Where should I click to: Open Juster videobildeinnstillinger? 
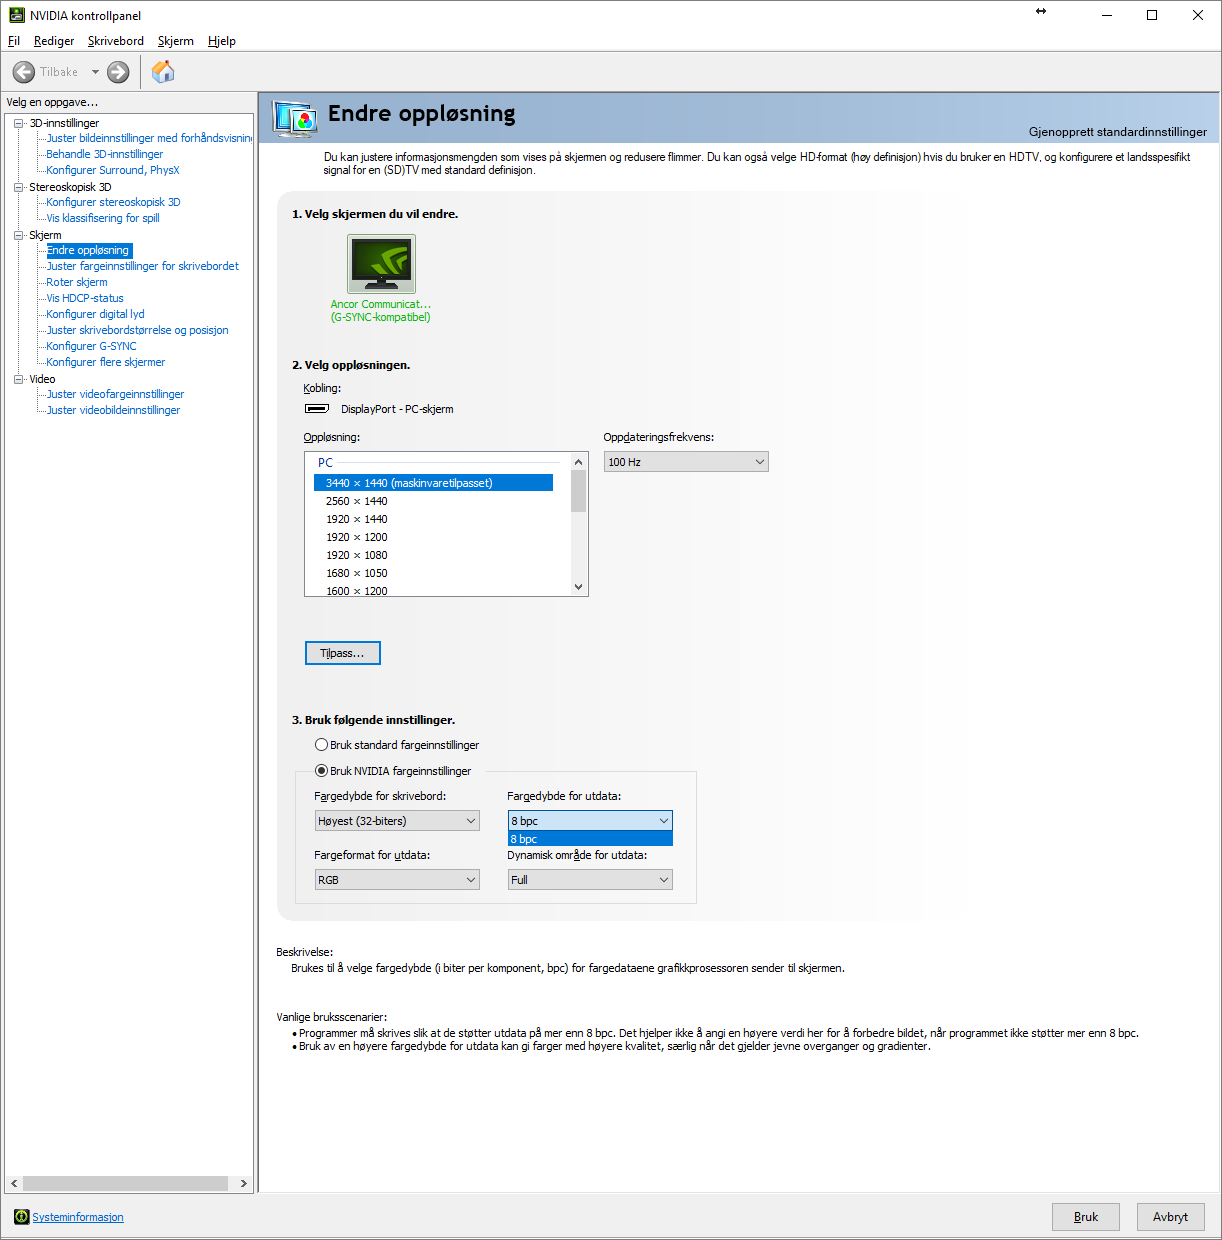point(113,410)
